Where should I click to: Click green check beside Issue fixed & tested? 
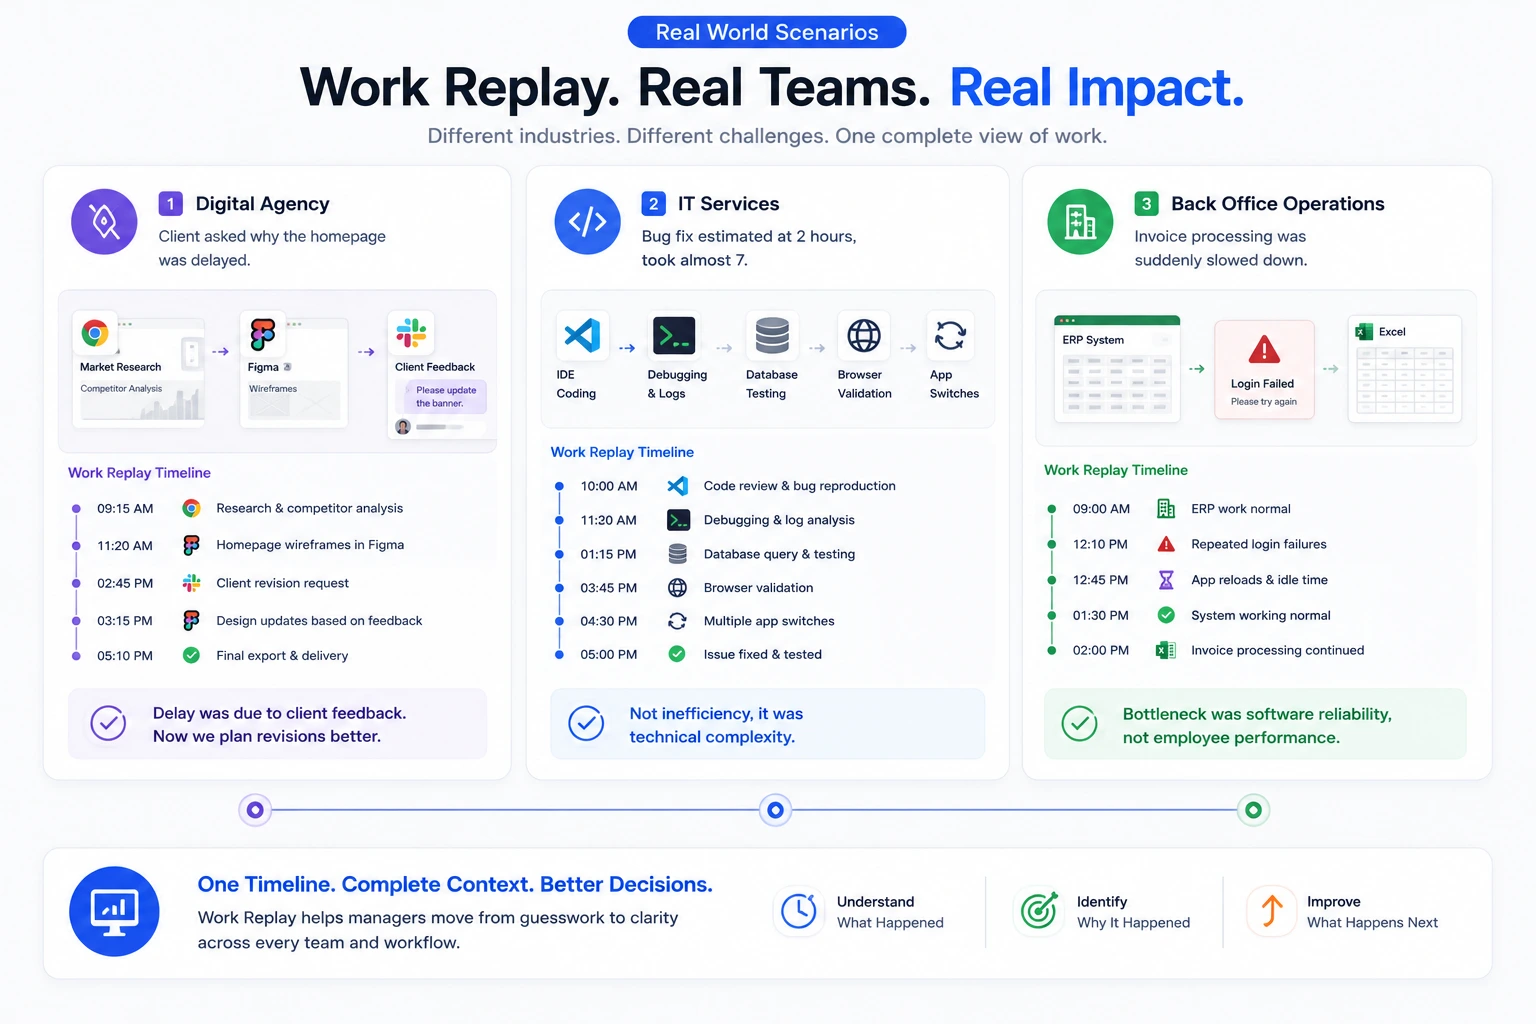[677, 654]
